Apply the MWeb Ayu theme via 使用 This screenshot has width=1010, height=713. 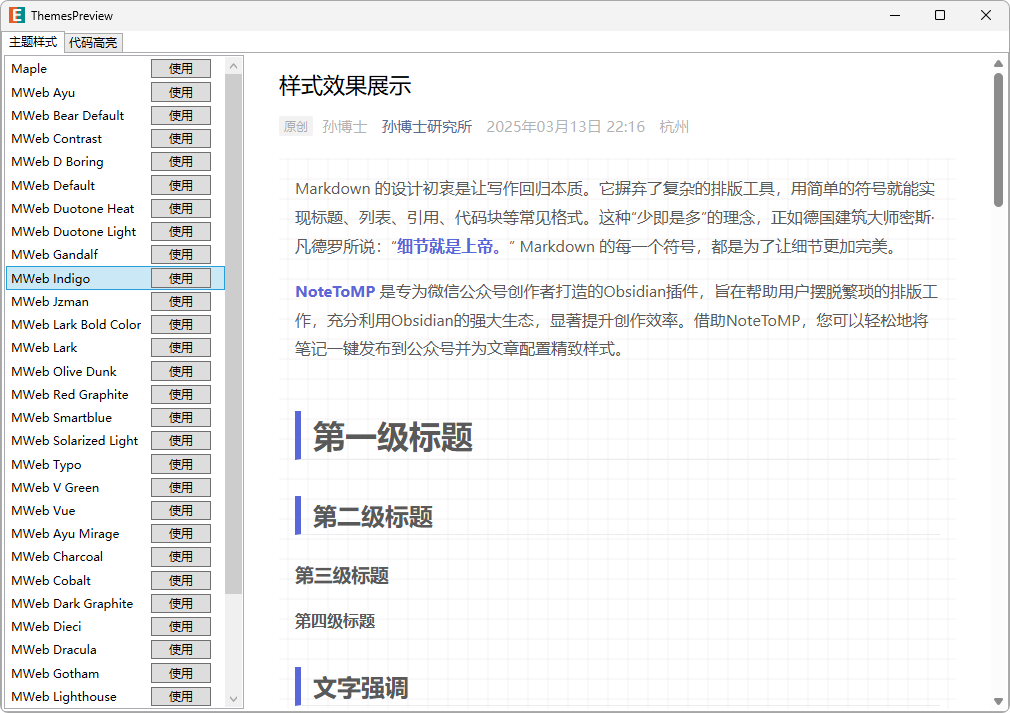click(x=181, y=92)
